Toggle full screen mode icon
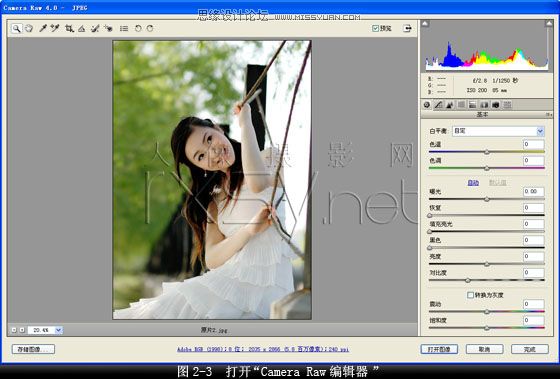 pos(407,28)
